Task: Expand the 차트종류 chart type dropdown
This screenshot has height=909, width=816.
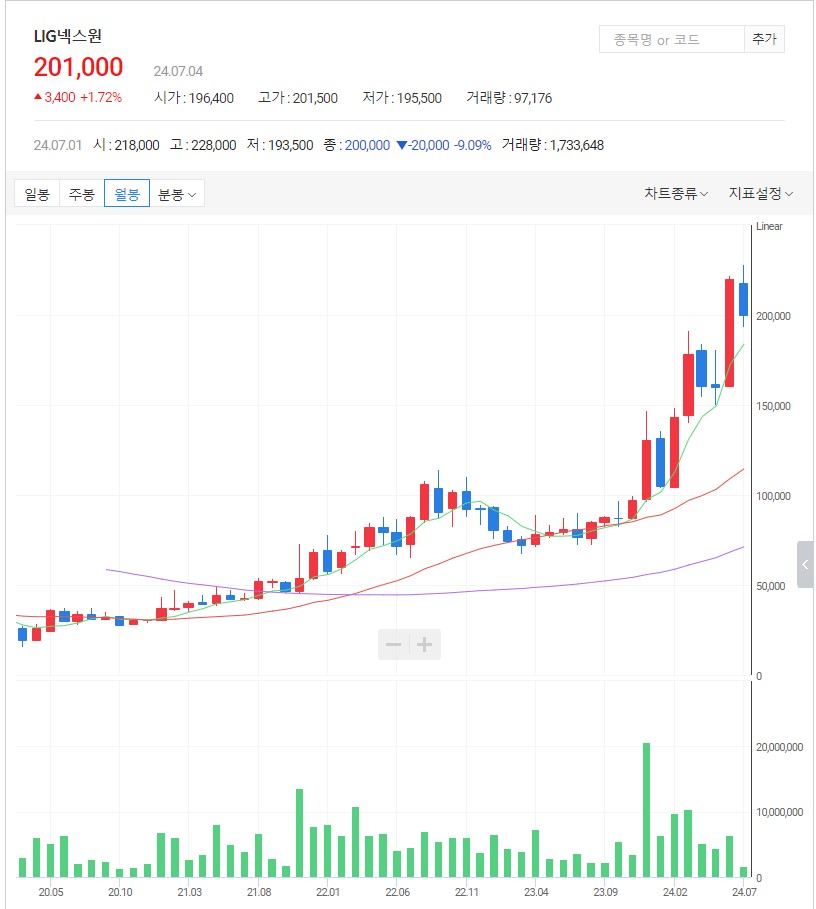Action: [676, 194]
